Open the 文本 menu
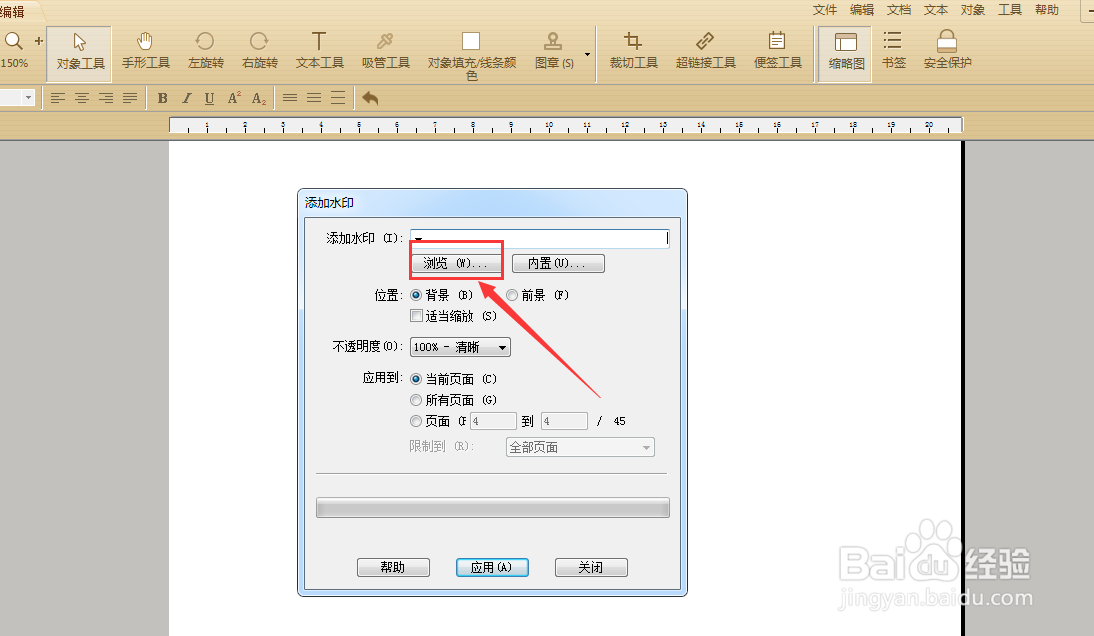 point(936,10)
